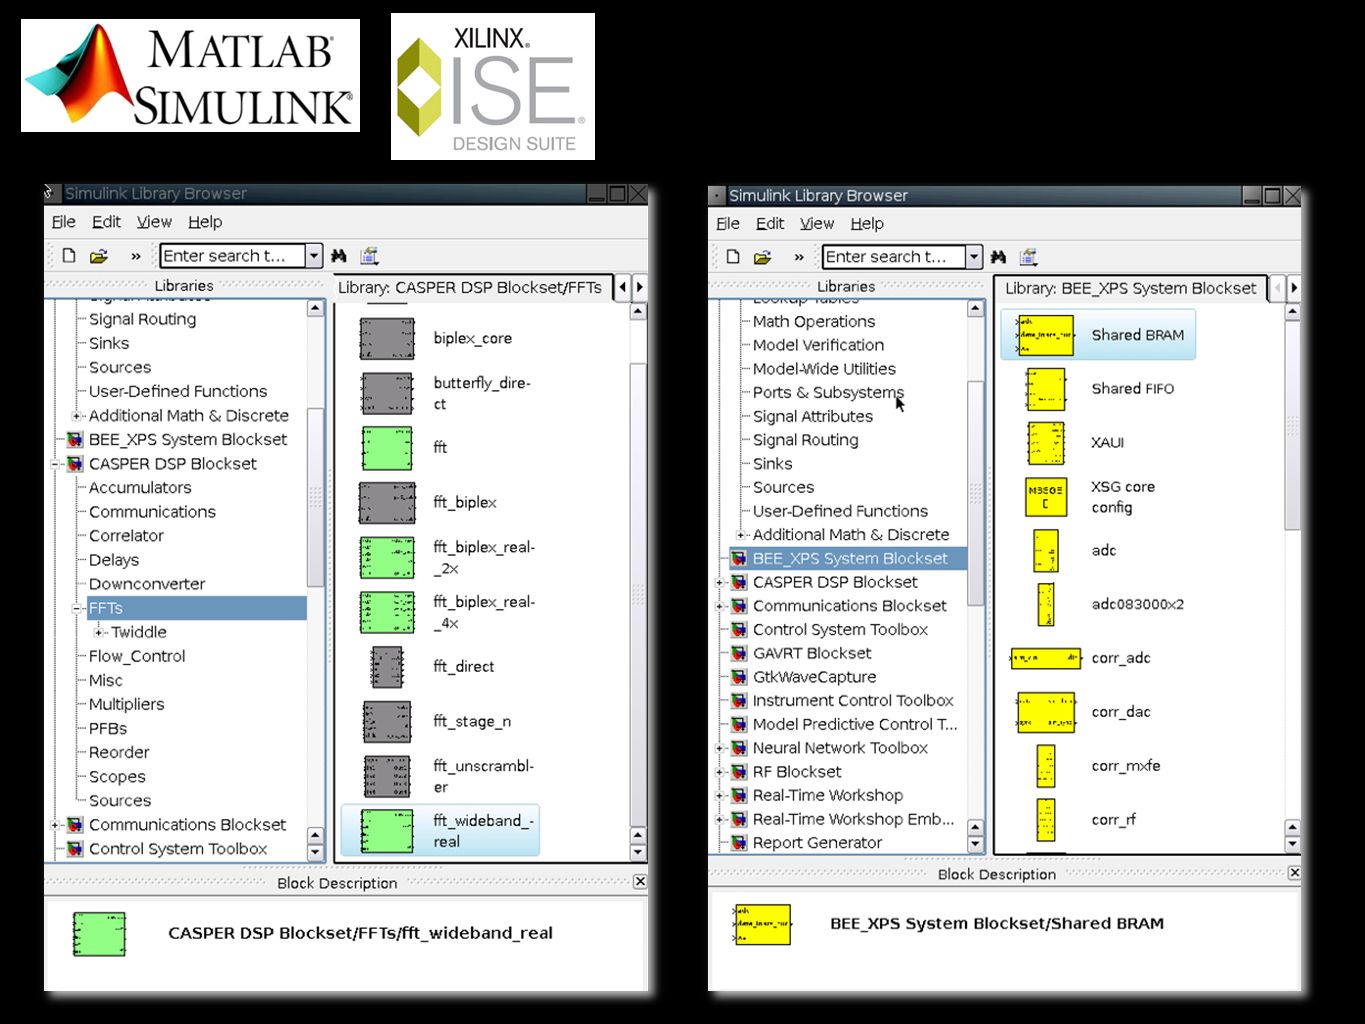Expand the RF Blockset node in the right tree
The height and width of the screenshot is (1024, 1365).
720,772
